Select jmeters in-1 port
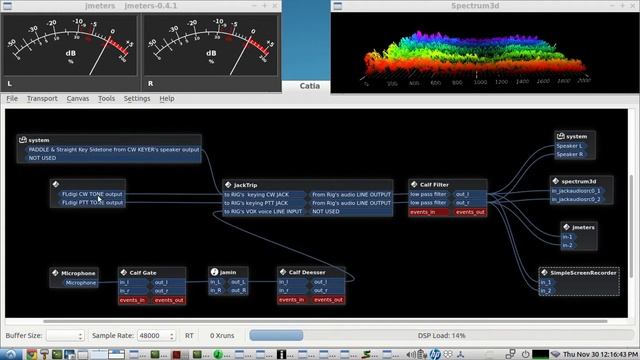Image resolution: width=640 pixels, height=360 pixels. [569, 237]
